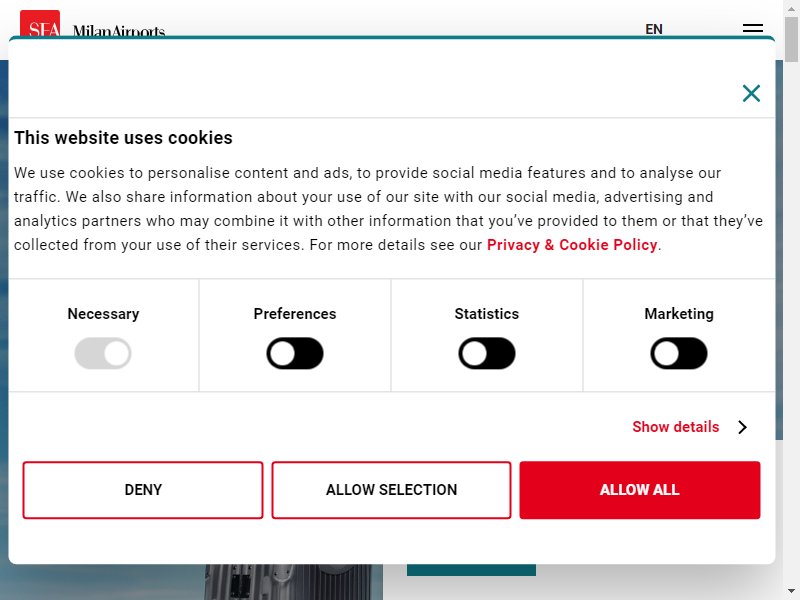Turn on the Marketing cookie switch
Image resolution: width=800 pixels, height=600 pixels.
679,353
